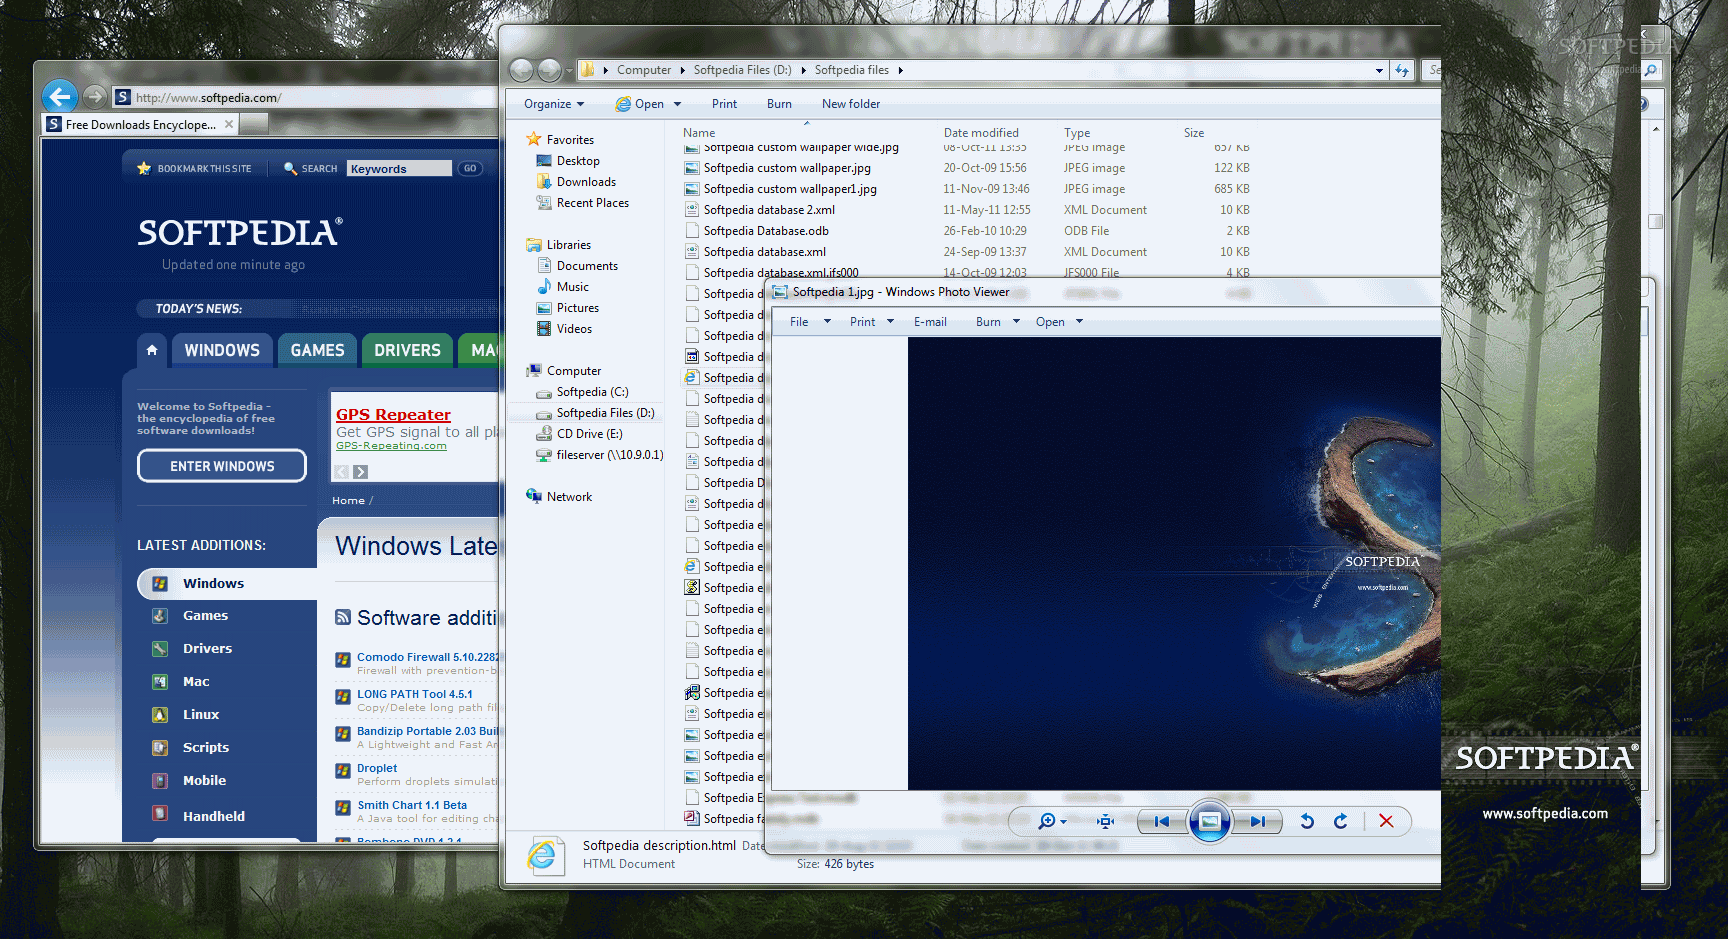Open the Smith Chart 1.1 Beta link
The height and width of the screenshot is (939, 1728).
(412, 805)
